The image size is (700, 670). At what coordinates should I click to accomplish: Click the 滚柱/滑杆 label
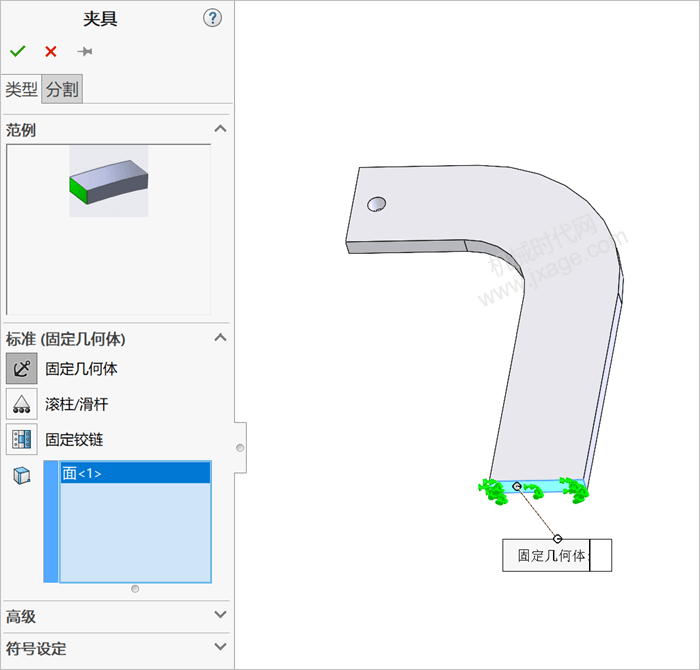click(76, 404)
